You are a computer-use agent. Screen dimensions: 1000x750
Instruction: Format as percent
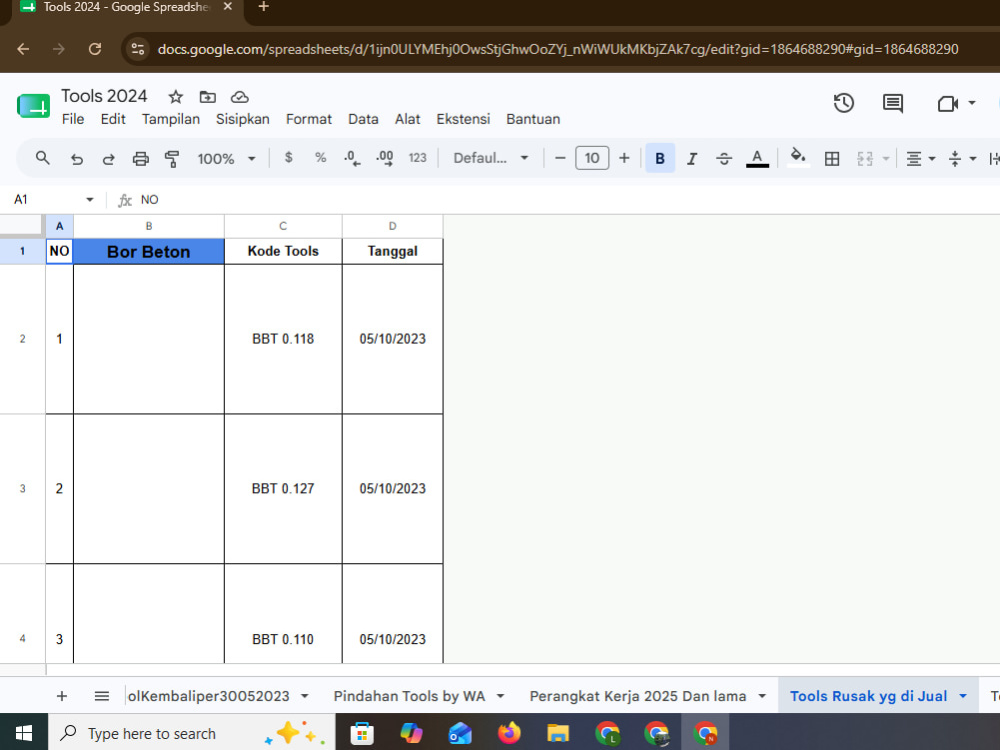(320, 158)
